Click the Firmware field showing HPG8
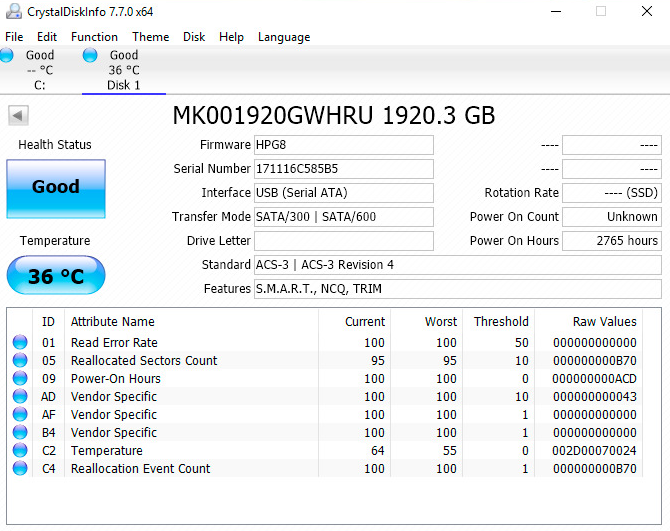The height and width of the screenshot is (531, 670). (344, 145)
